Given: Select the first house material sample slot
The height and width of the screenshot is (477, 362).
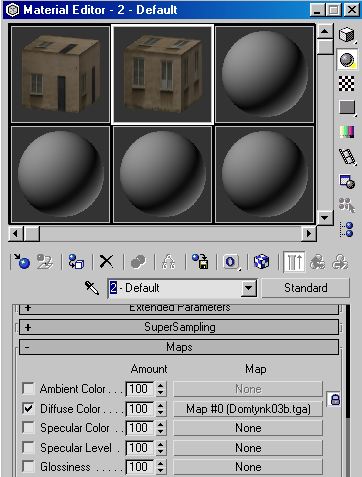Looking at the screenshot, I should tap(61, 75).
